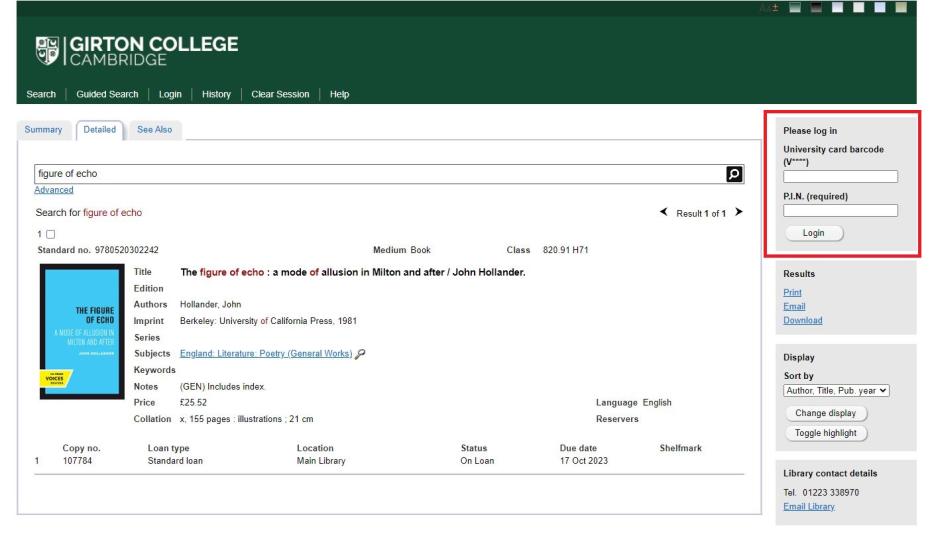Image resolution: width=930 pixels, height=538 pixels.
Task: Select the tan theme swatch at far right
Action: (x=901, y=8)
